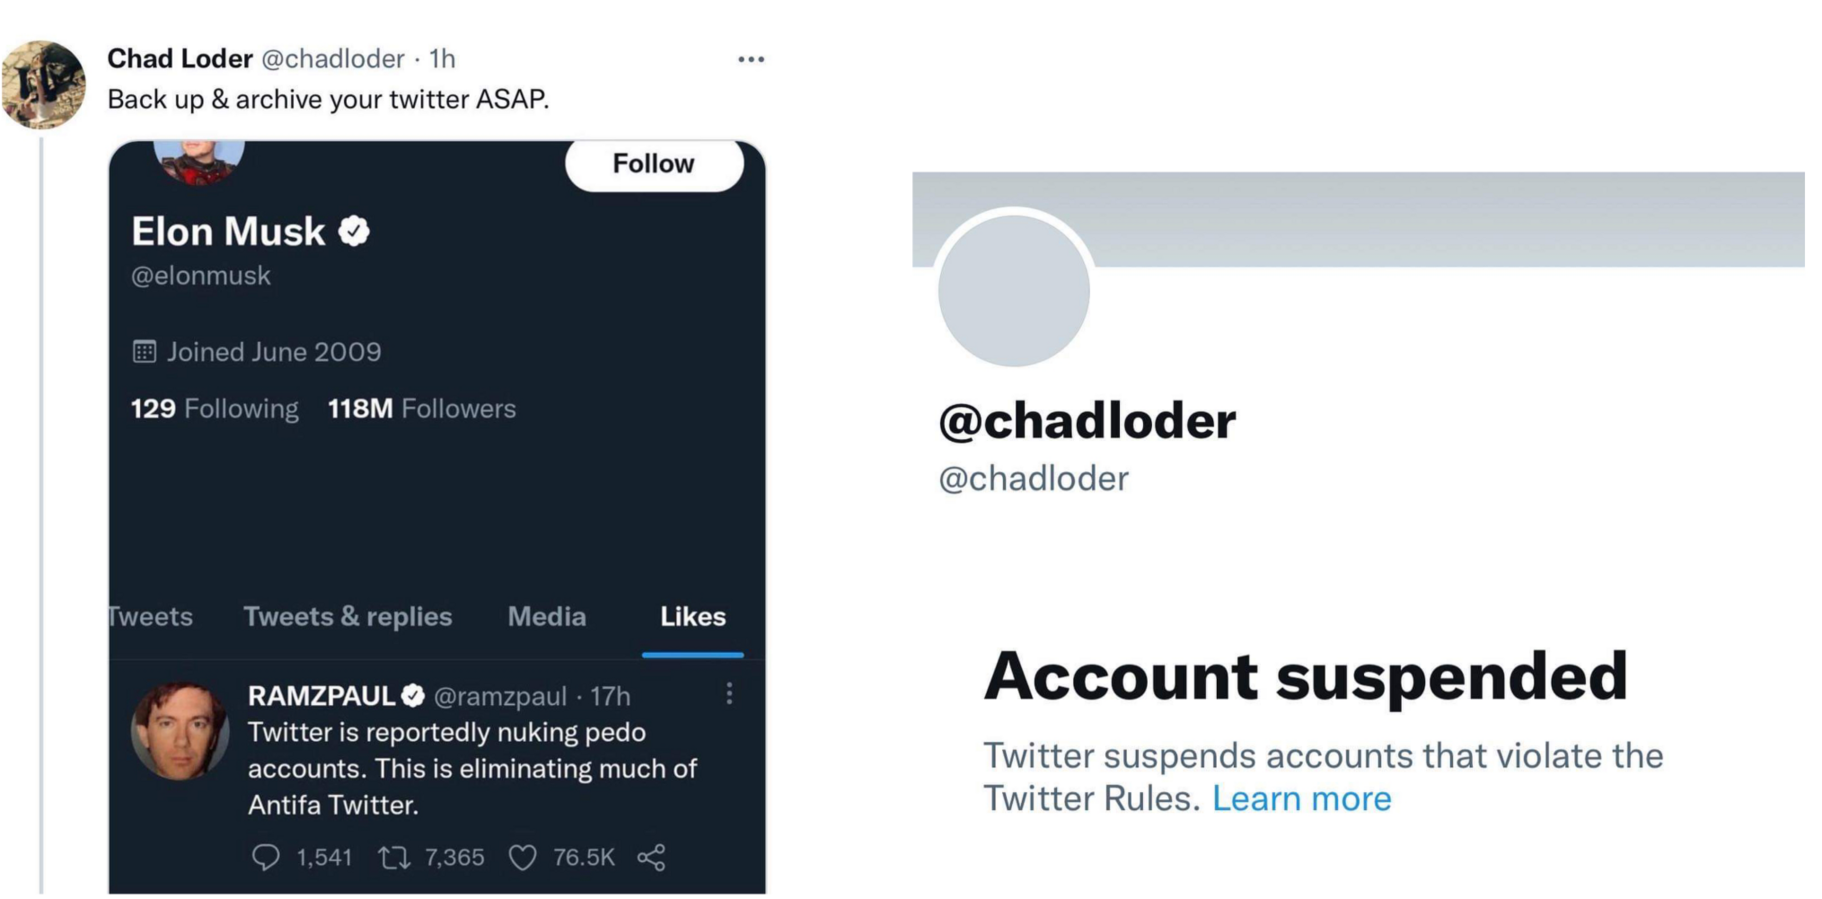Open the 118M Followers list
1822x899 pixels.
click(x=421, y=409)
